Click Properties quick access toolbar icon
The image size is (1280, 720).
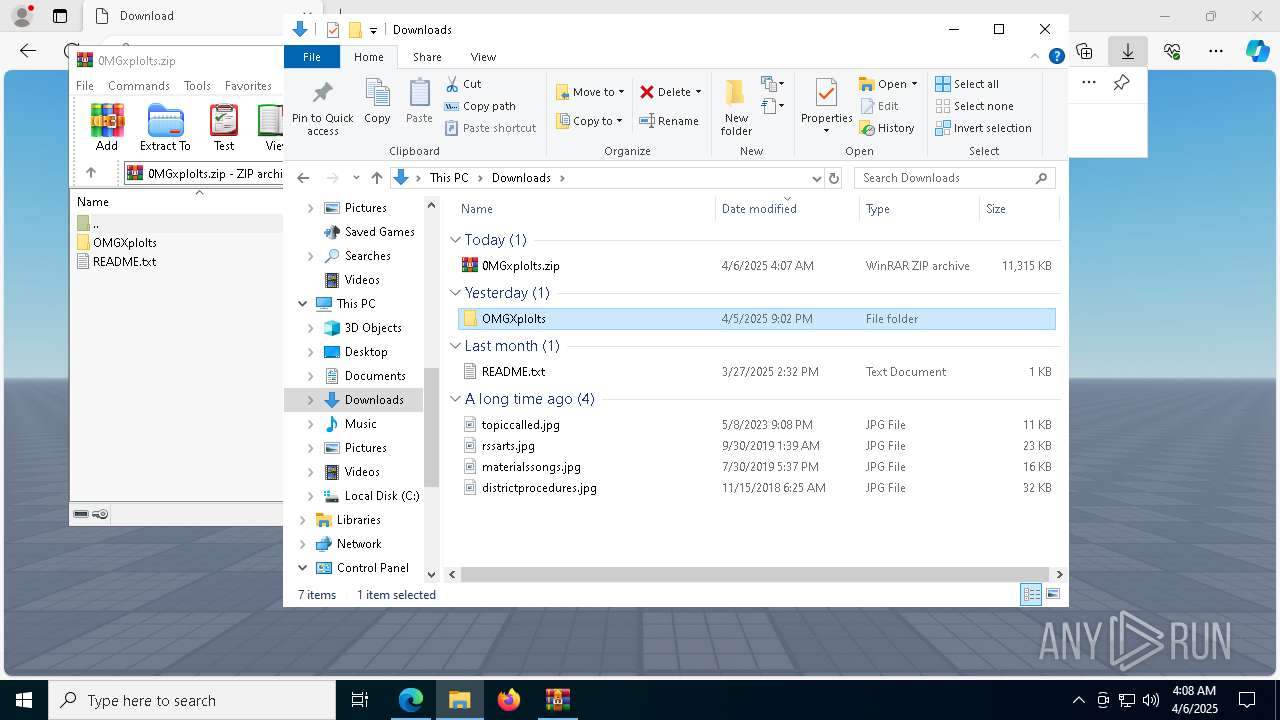pyautogui.click(x=333, y=30)
